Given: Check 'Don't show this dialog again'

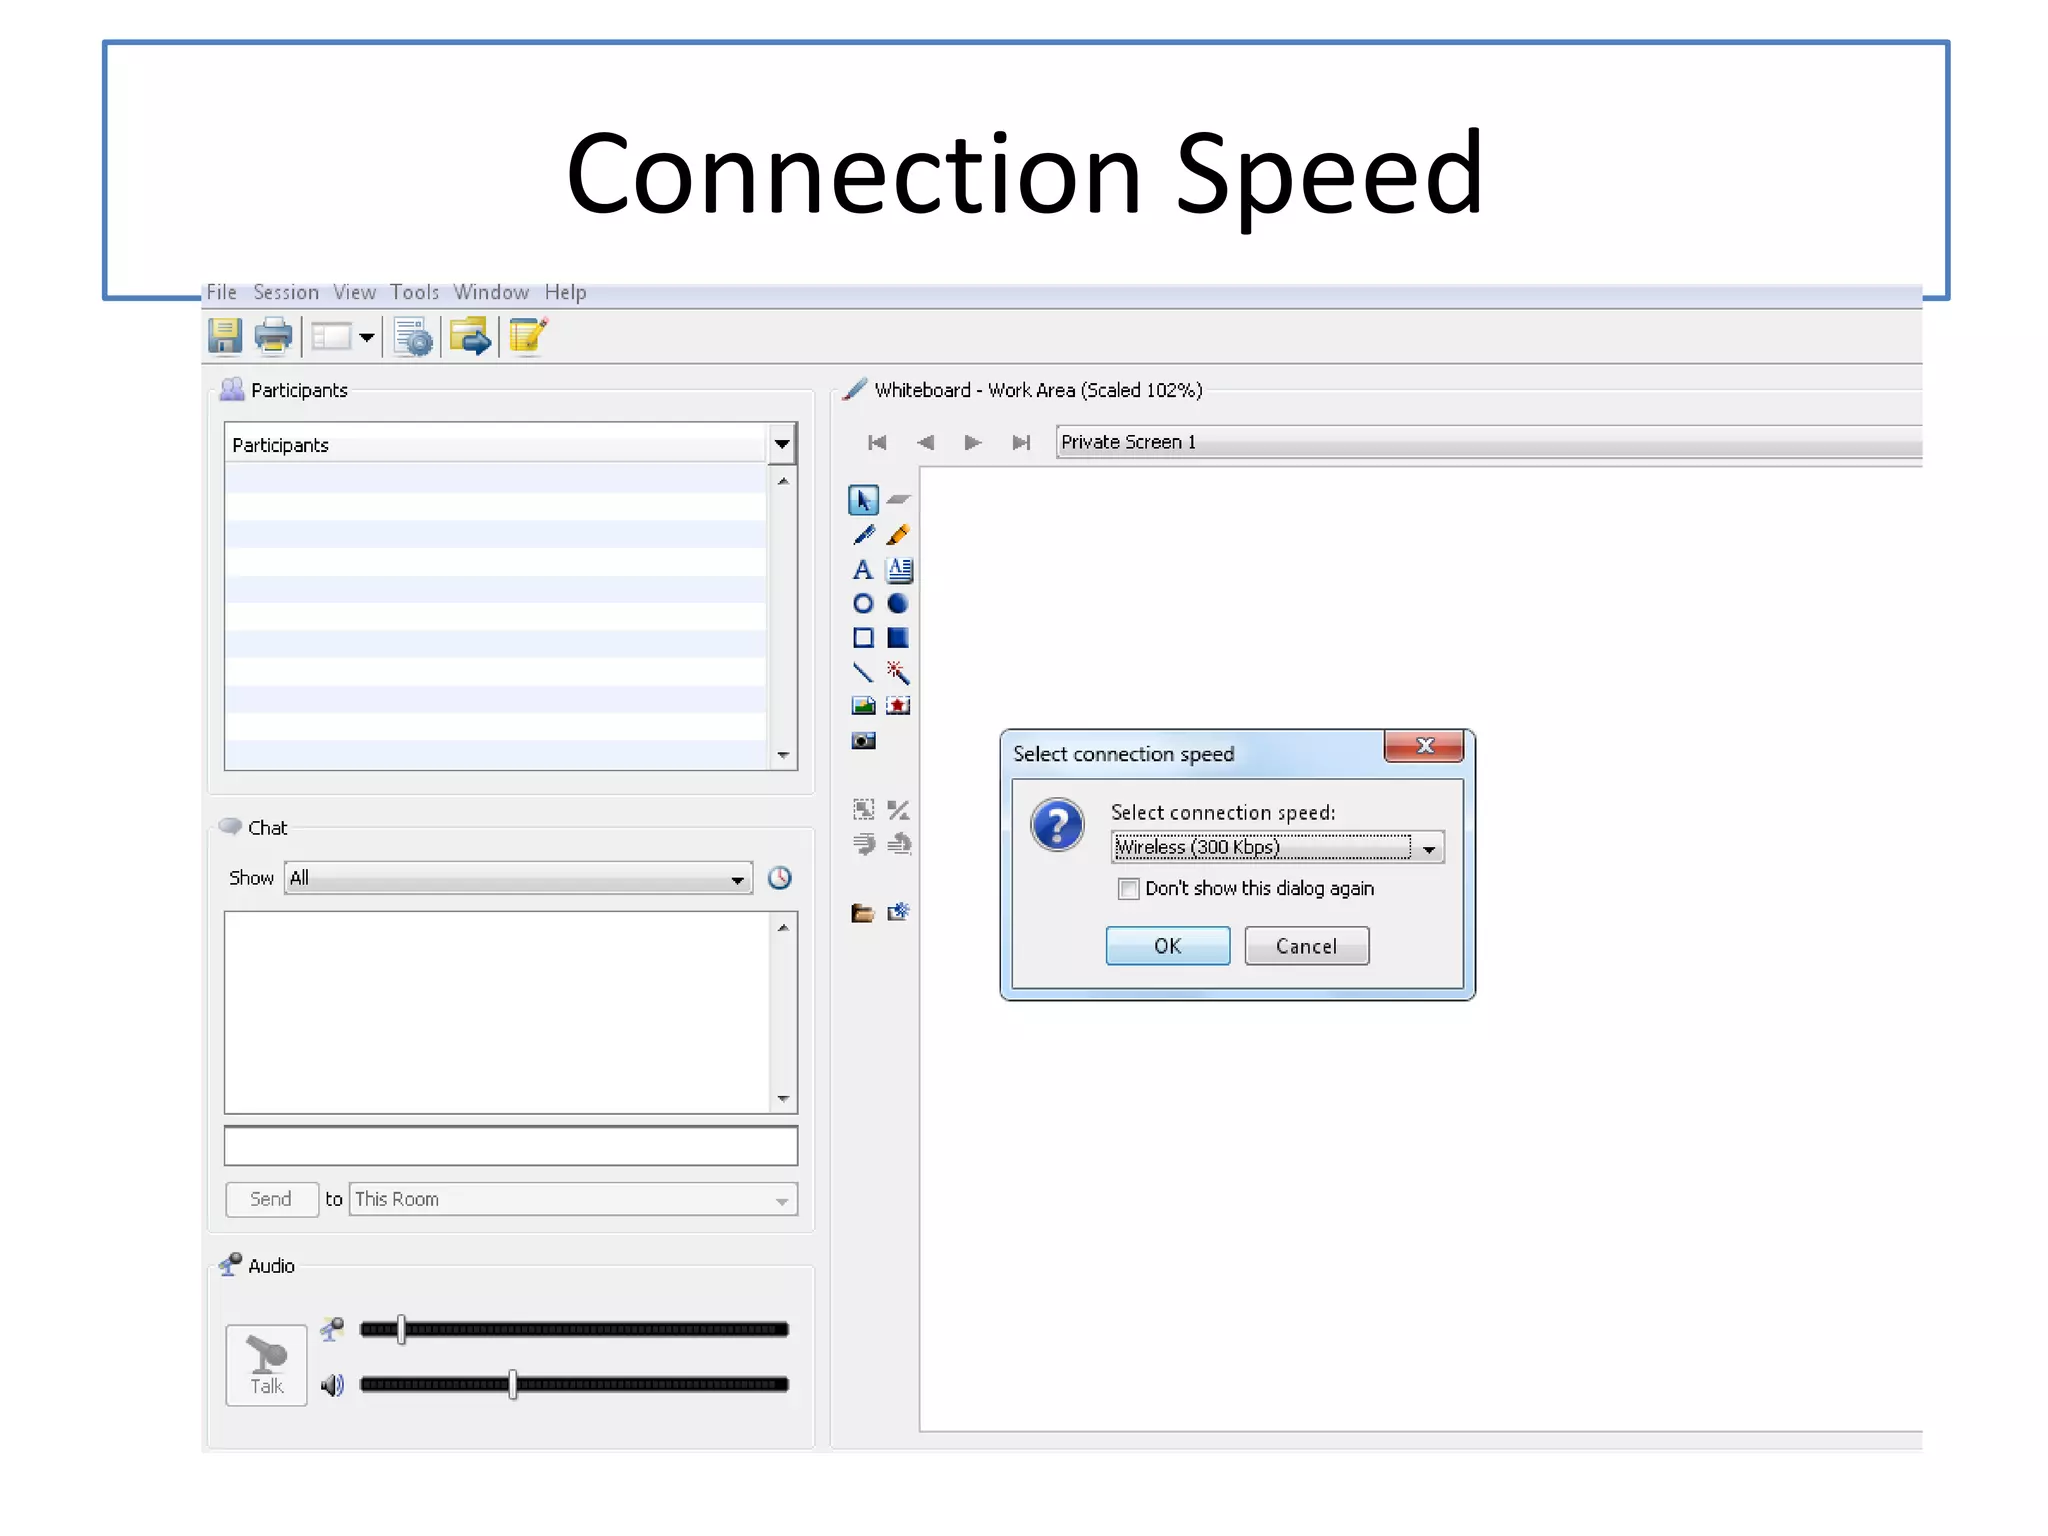Looking at the screenshot, I should (1128, 889).
